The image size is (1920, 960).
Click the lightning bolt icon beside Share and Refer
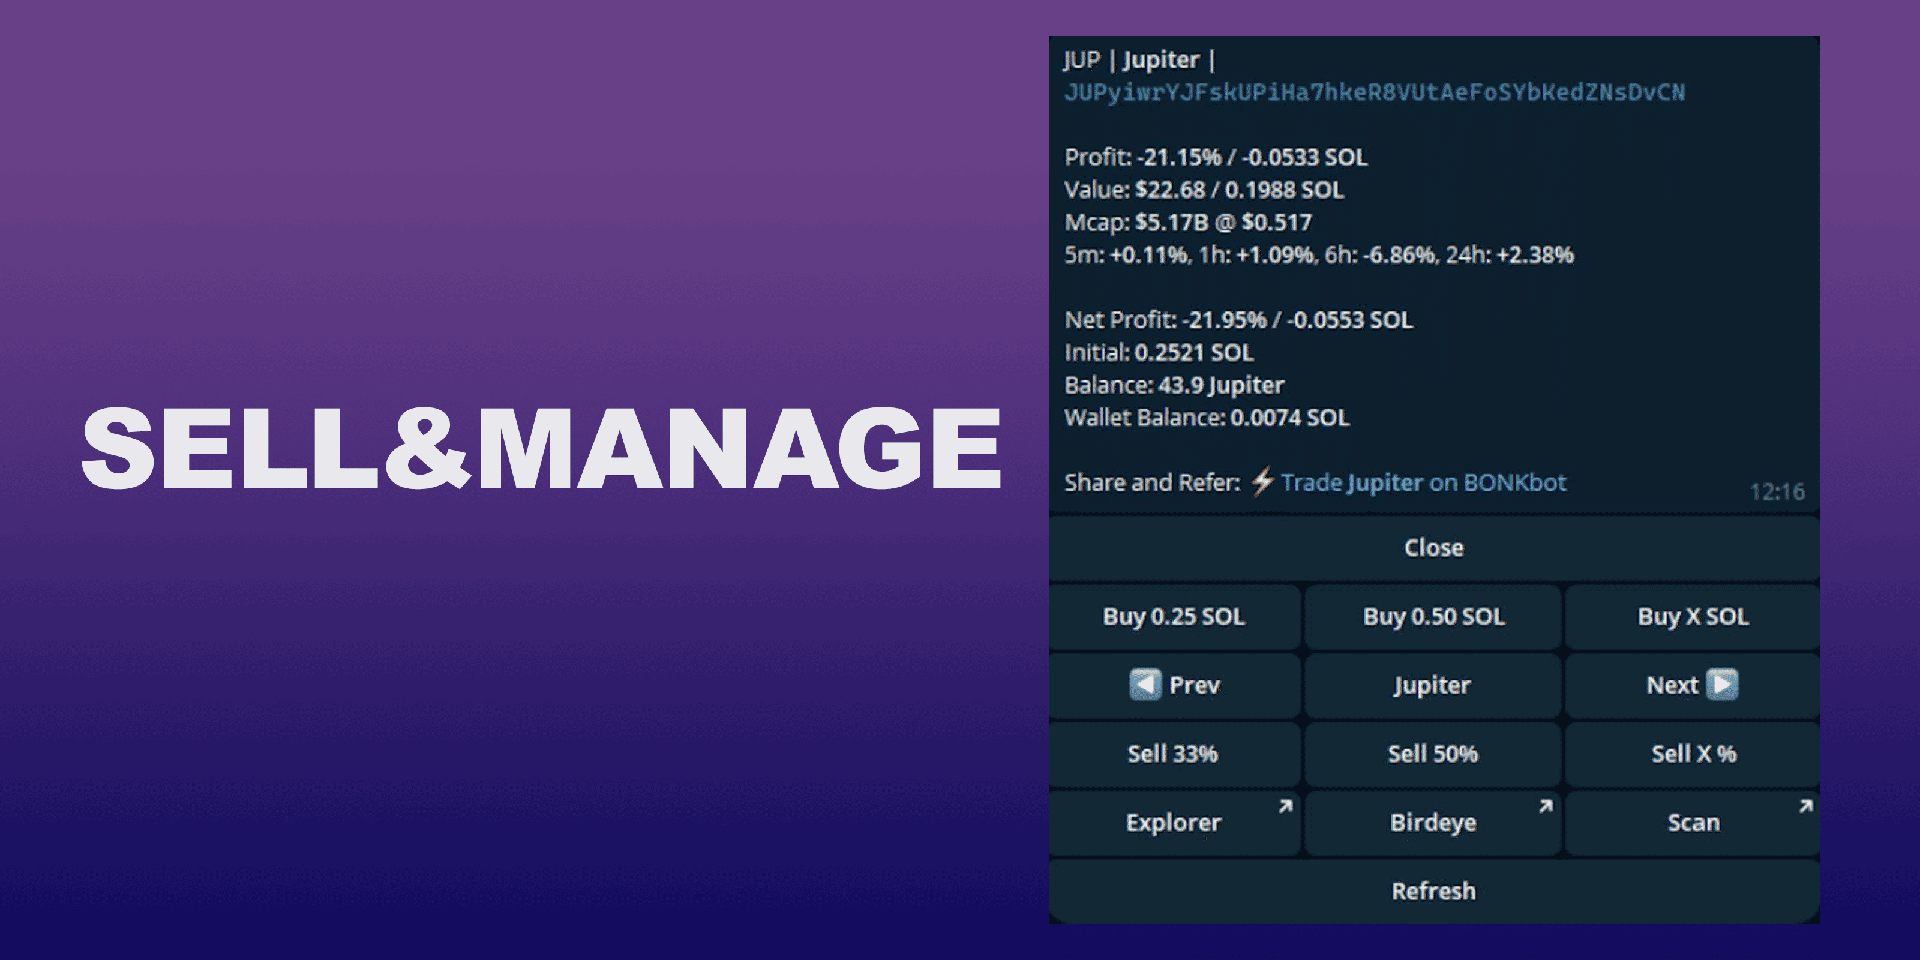click(1262, 482)
